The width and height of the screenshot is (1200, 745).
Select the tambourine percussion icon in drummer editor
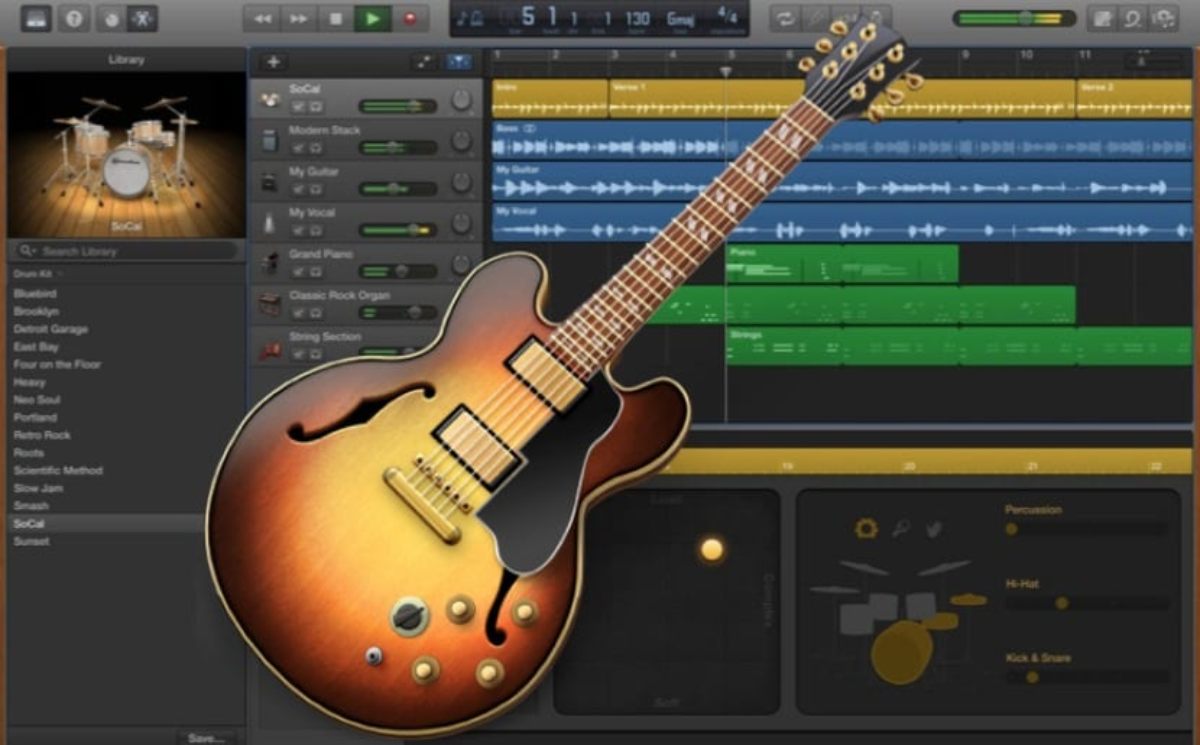[x=865, y=528]
